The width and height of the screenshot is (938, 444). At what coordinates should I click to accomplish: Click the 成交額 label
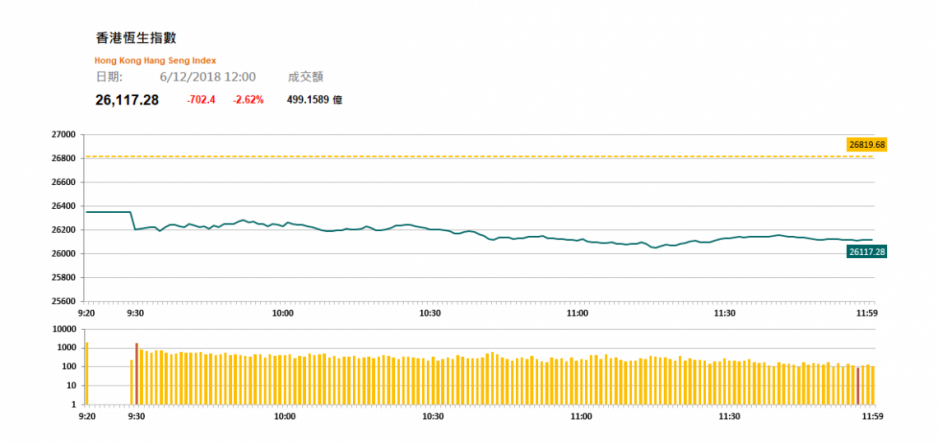306,77
